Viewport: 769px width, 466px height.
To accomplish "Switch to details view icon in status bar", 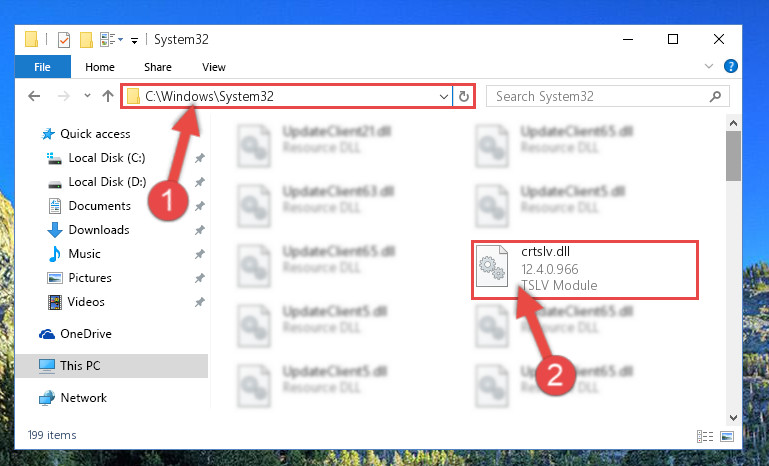I will coord(705,436).
